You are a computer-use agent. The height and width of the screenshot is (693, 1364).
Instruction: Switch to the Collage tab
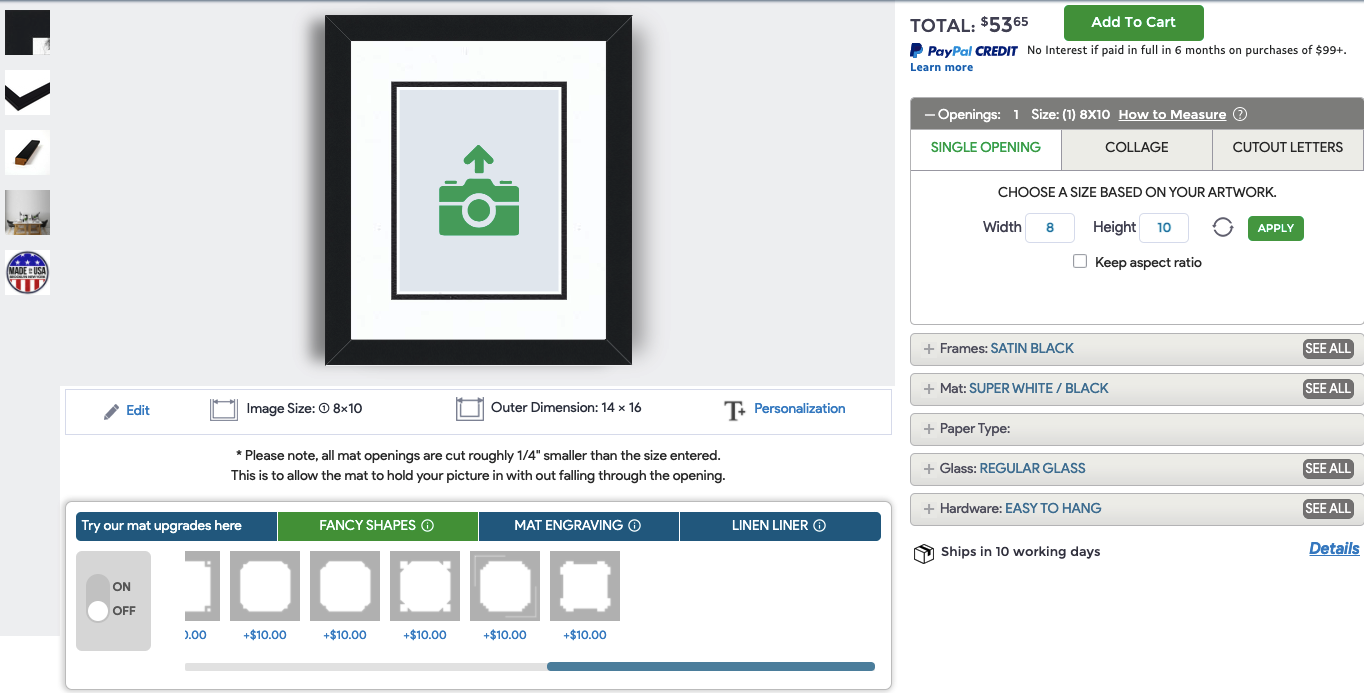pos(1136,148)
